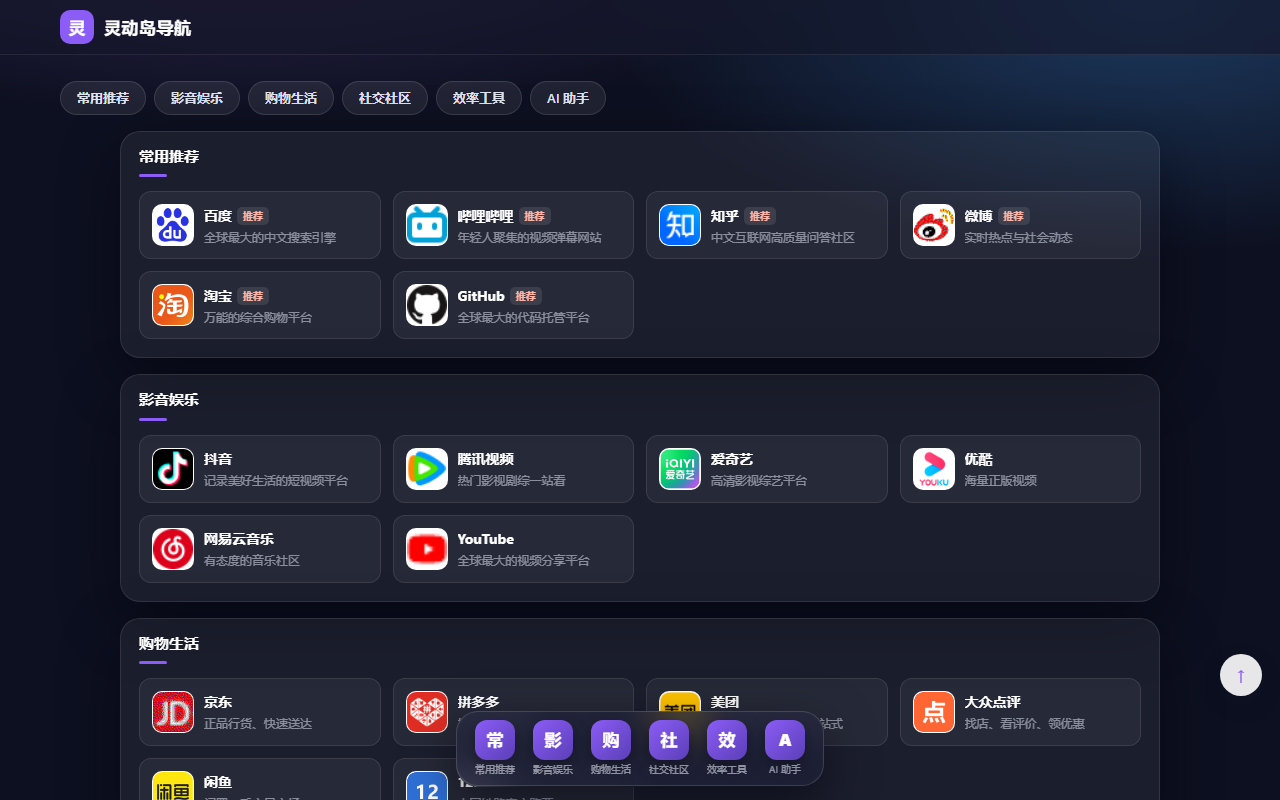The height and width of the screenshot is (800, 1280).
Task: Open the orange 大众点评 icon
Action: pos(934,712)
